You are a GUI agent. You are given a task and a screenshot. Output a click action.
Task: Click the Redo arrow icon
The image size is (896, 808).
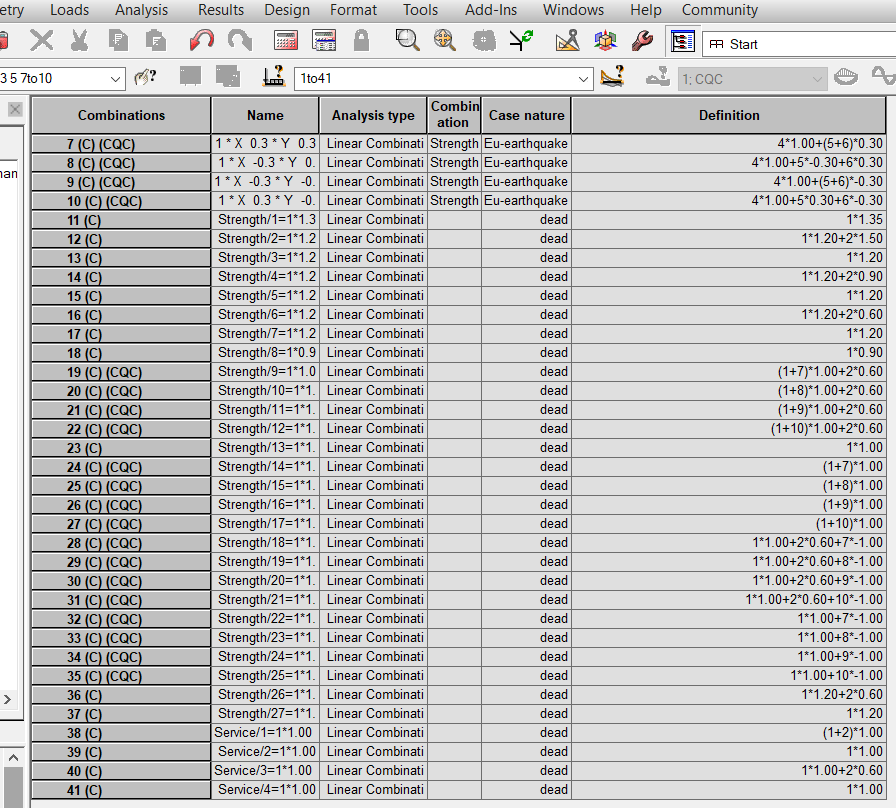click(239, 40)
